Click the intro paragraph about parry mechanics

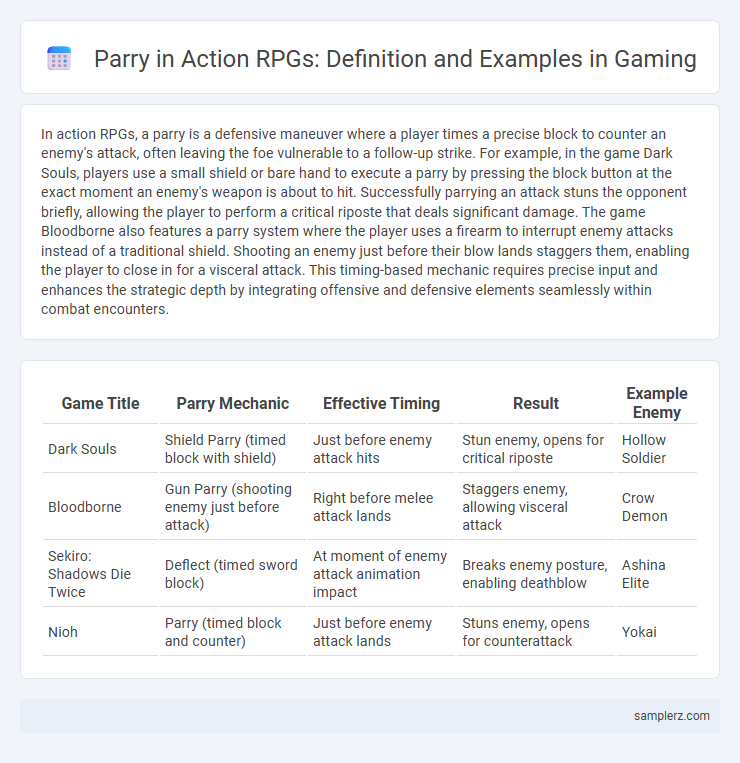pyautogui.click(x=365, y=221)
